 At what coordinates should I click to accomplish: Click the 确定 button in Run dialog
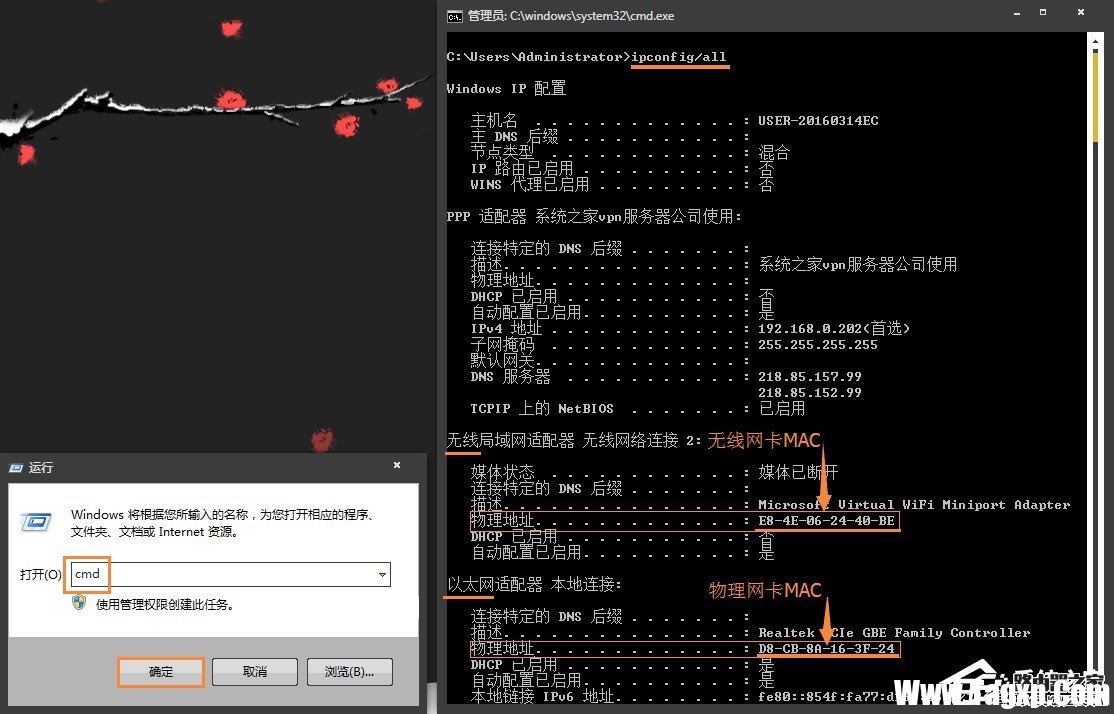click(161, 671)
